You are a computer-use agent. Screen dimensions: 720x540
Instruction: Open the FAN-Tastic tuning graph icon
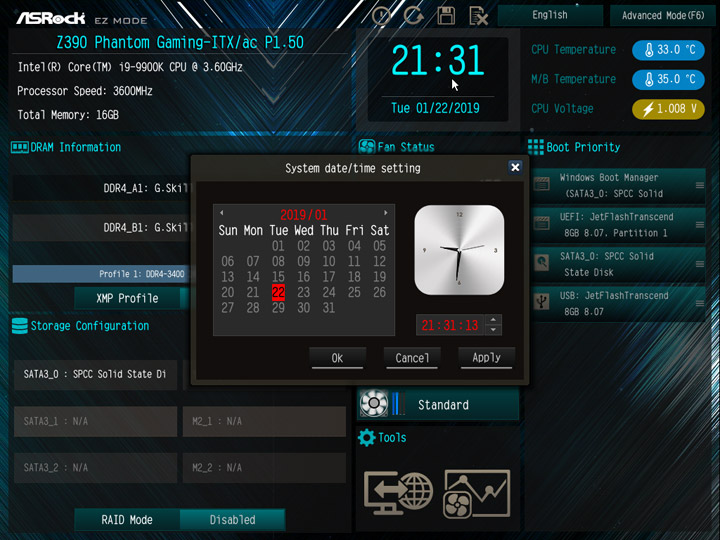click(x=477, y=494)
